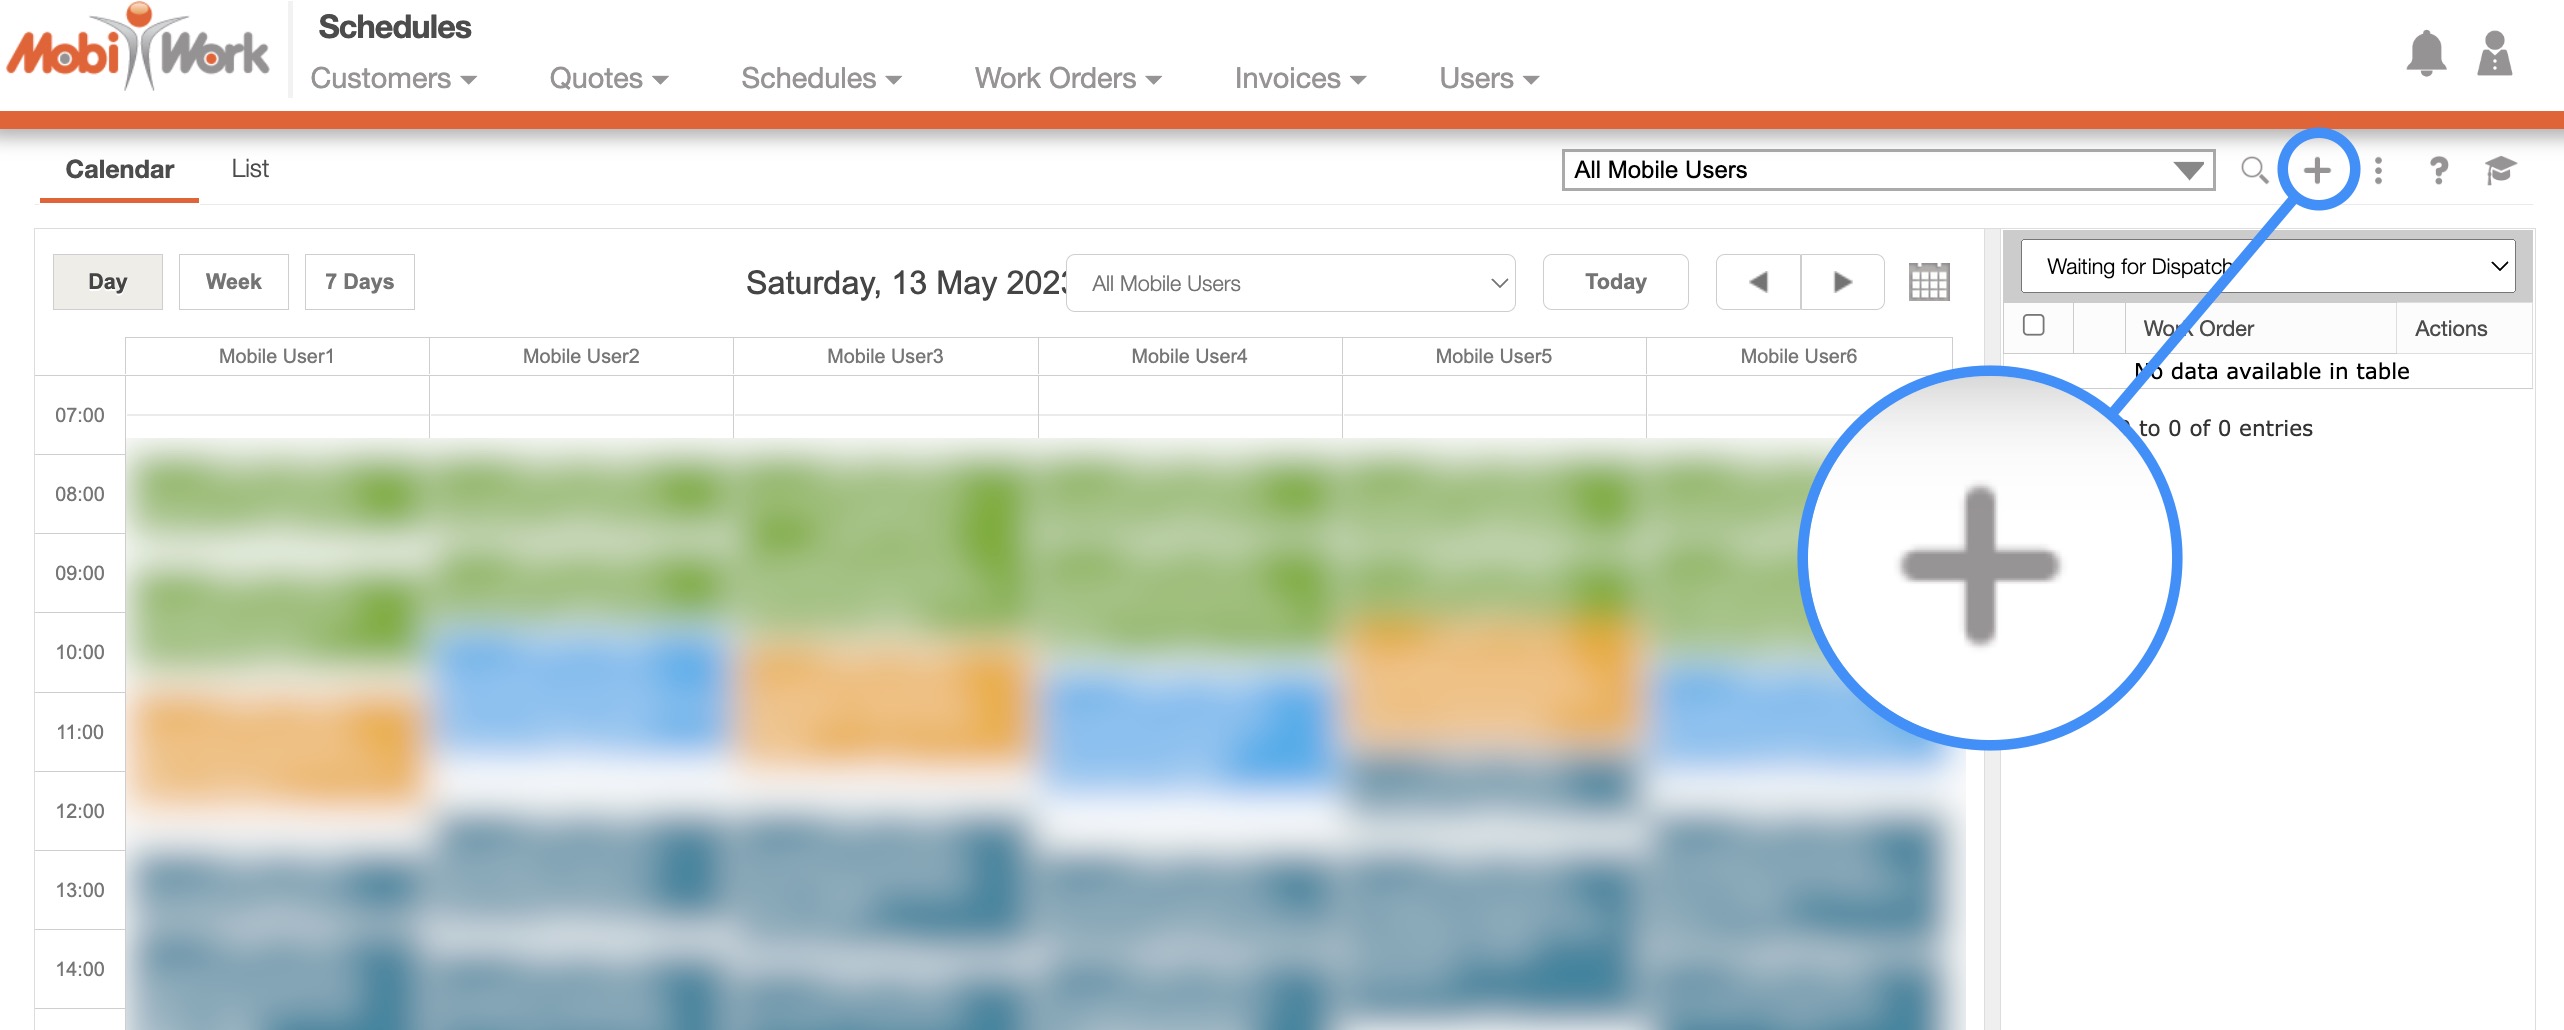2564x1030 pixels.
Task: Expand the Waiting for Dispatch dropdown
Action: (x=2267, y=266)
